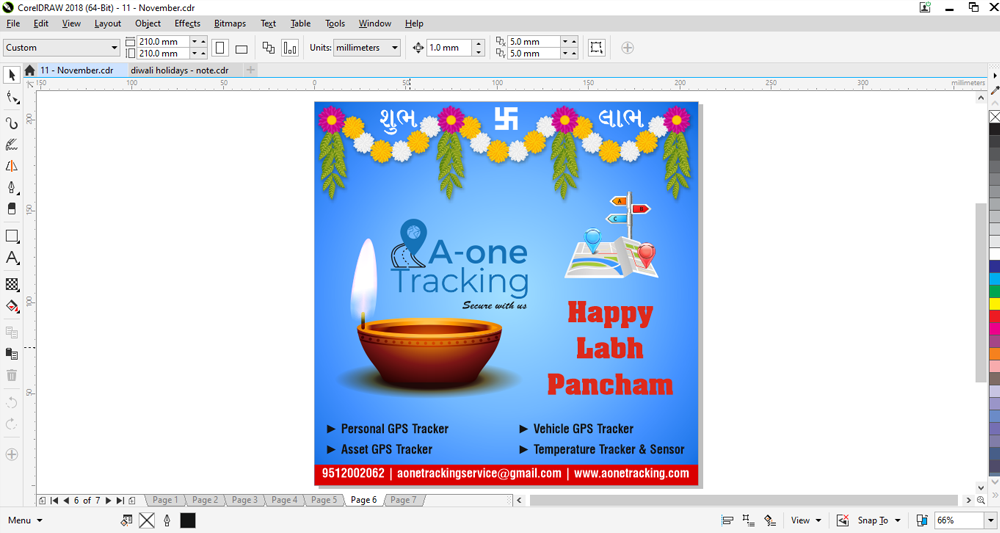Open the Menu dropdown in status bar

coord(25,520)
